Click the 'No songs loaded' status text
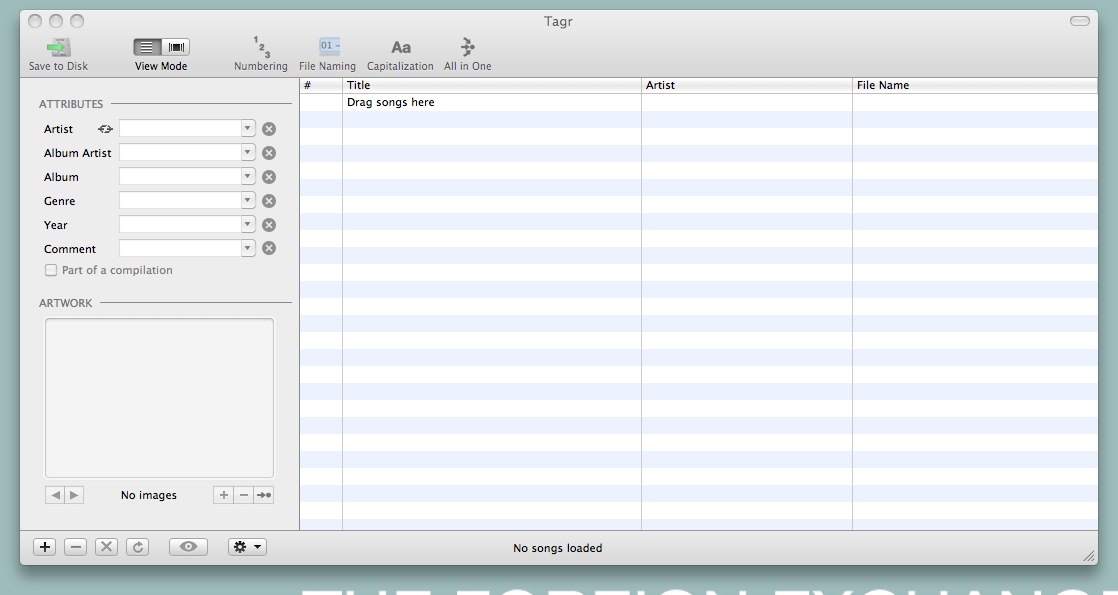The width and height of the screenshot is (1118, 595). [x=558, y=548]
